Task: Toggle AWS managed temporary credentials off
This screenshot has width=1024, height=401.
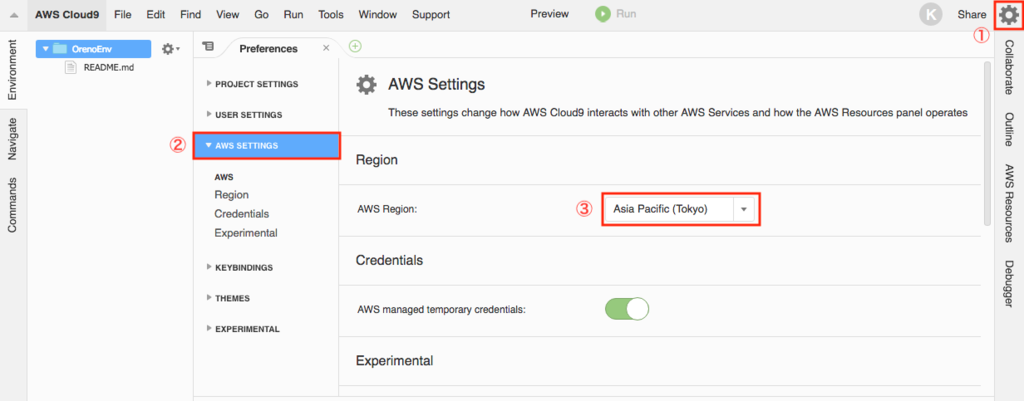Action: click(627, 309)
